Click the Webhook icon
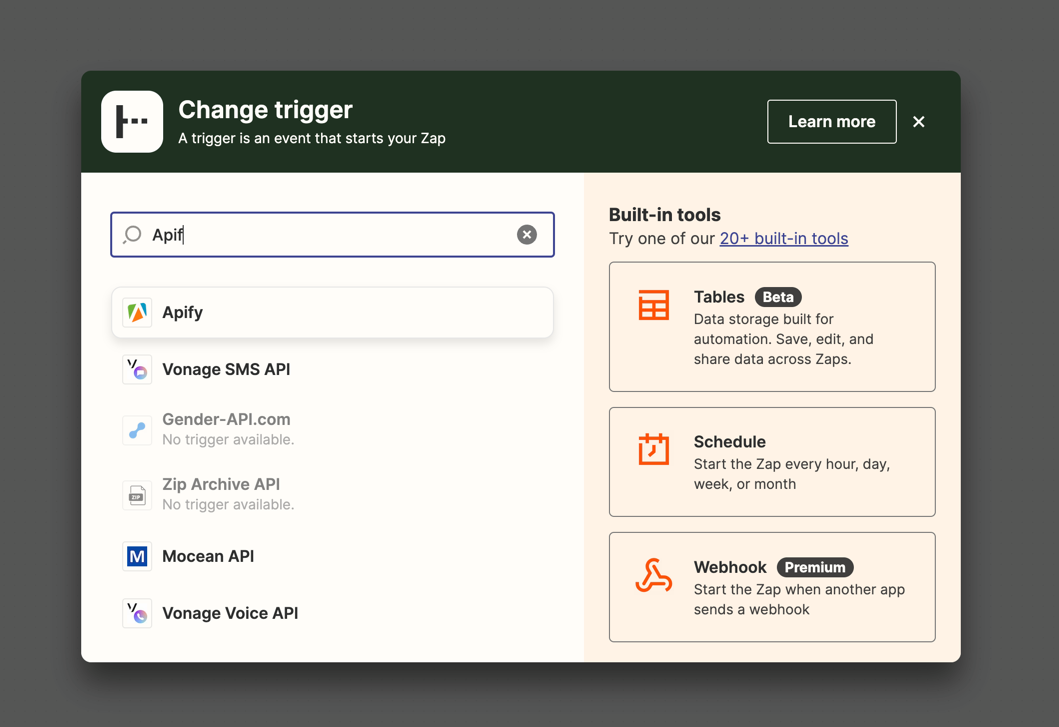This screenshot has width=1059, height=727. (x=654, y=577)
